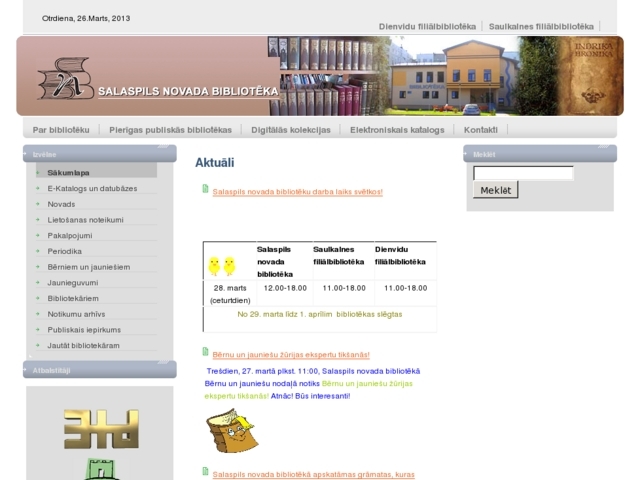Open article about apskatāmas grāmatas

point(313,475)
